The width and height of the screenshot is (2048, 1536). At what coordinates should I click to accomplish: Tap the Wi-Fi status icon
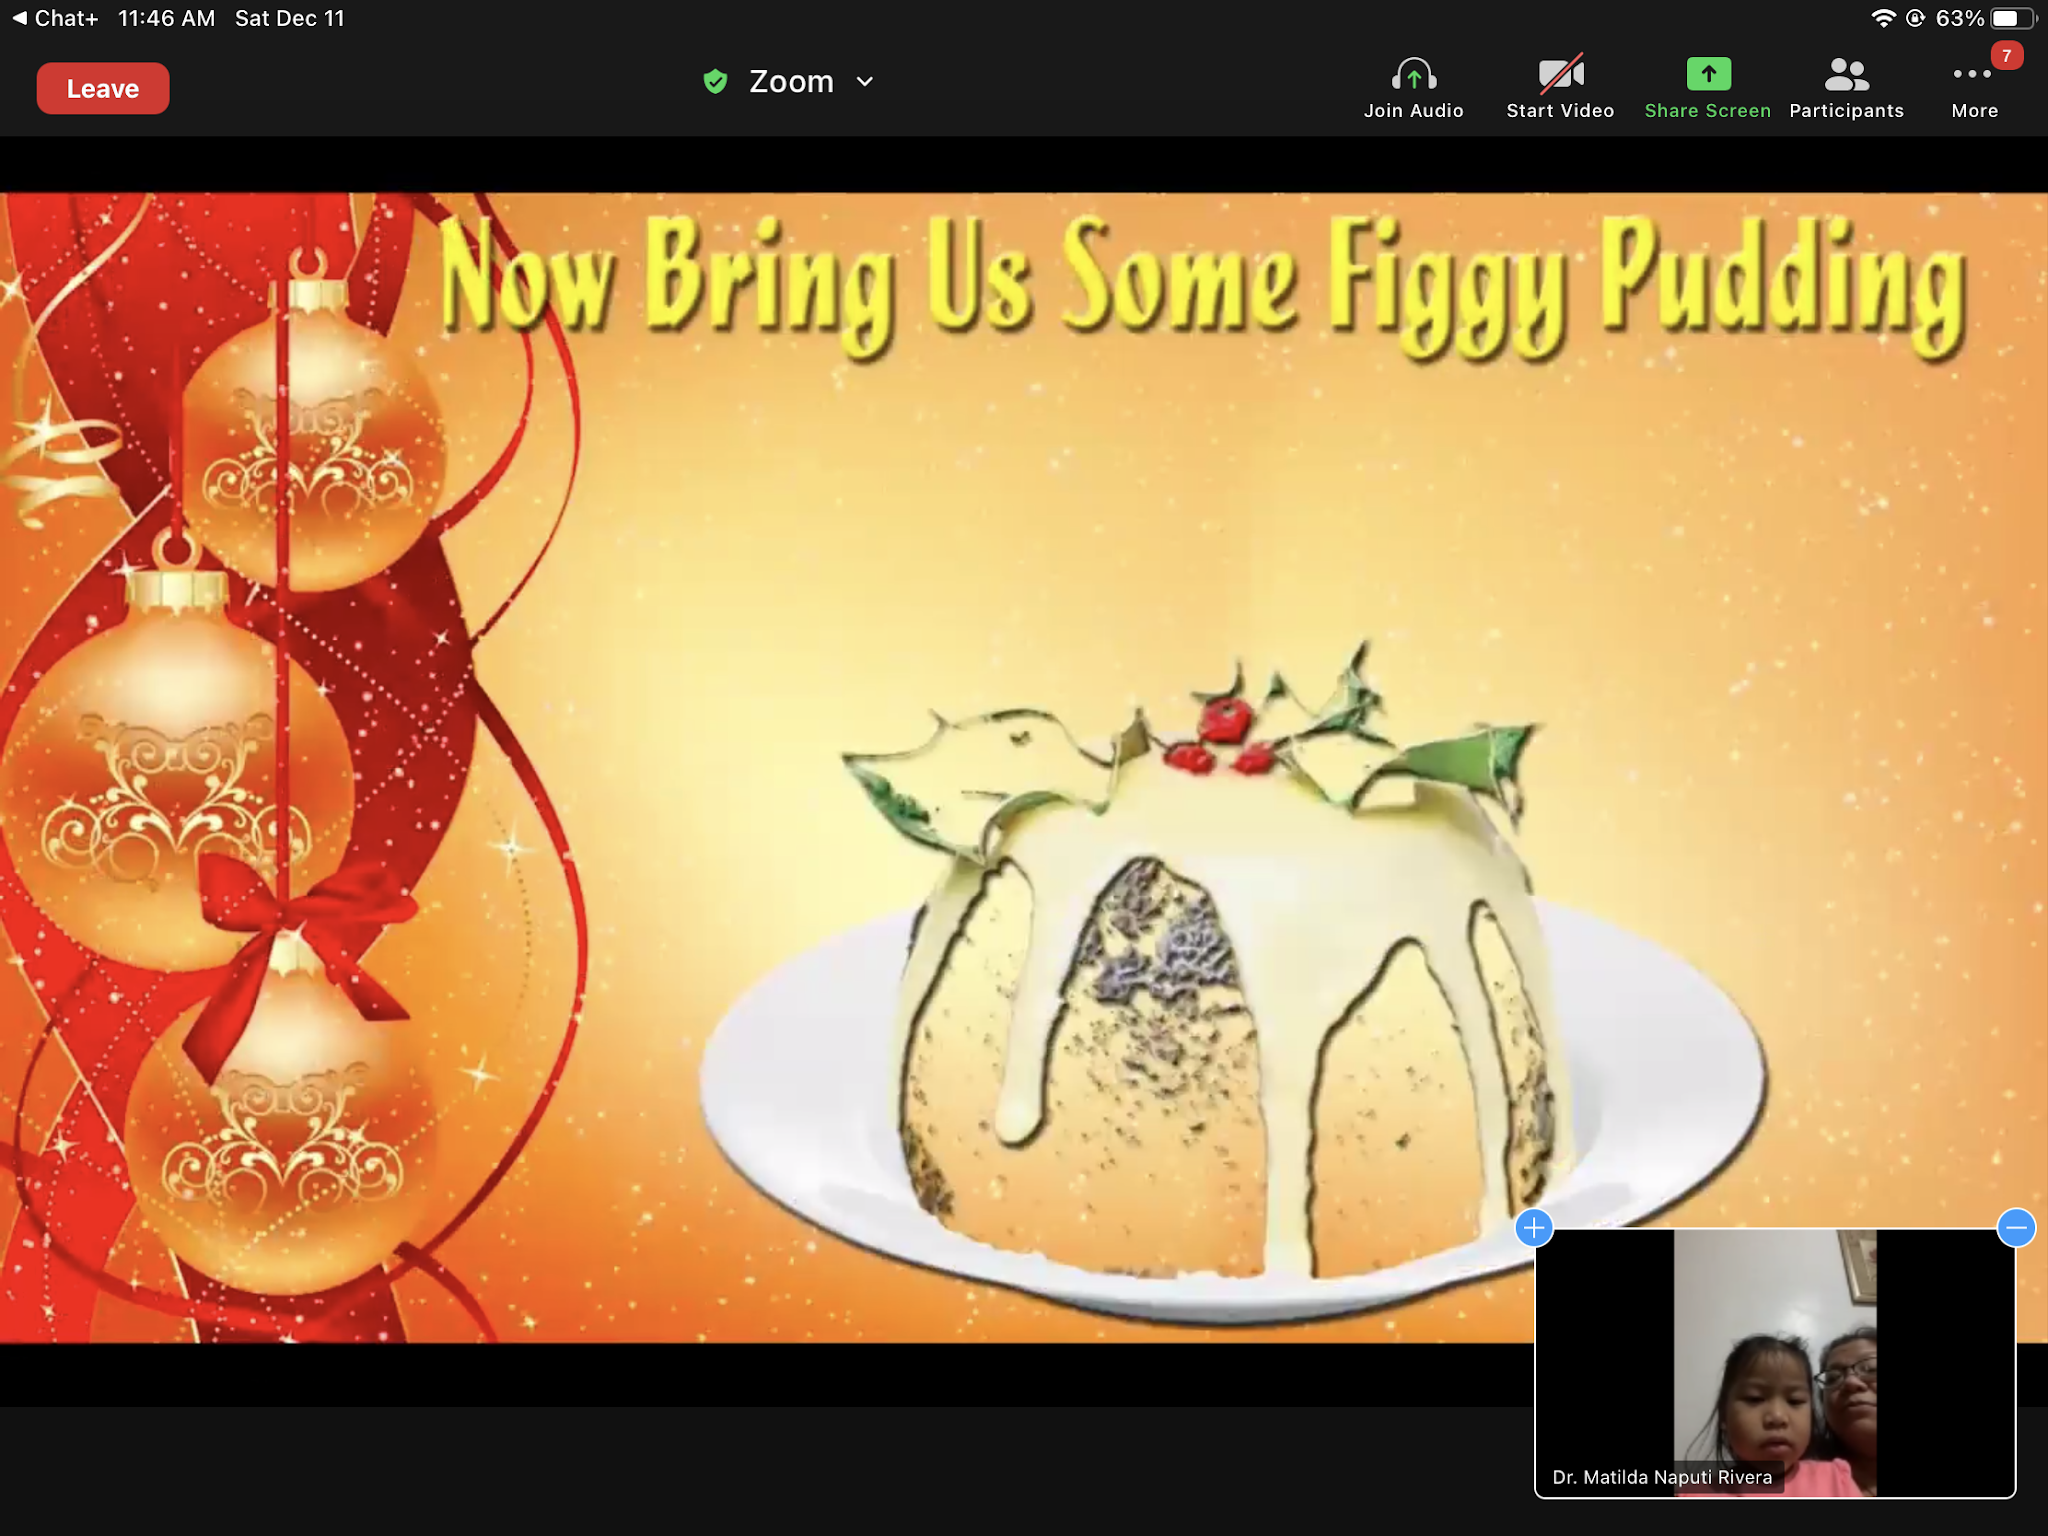pos(1882,18)
